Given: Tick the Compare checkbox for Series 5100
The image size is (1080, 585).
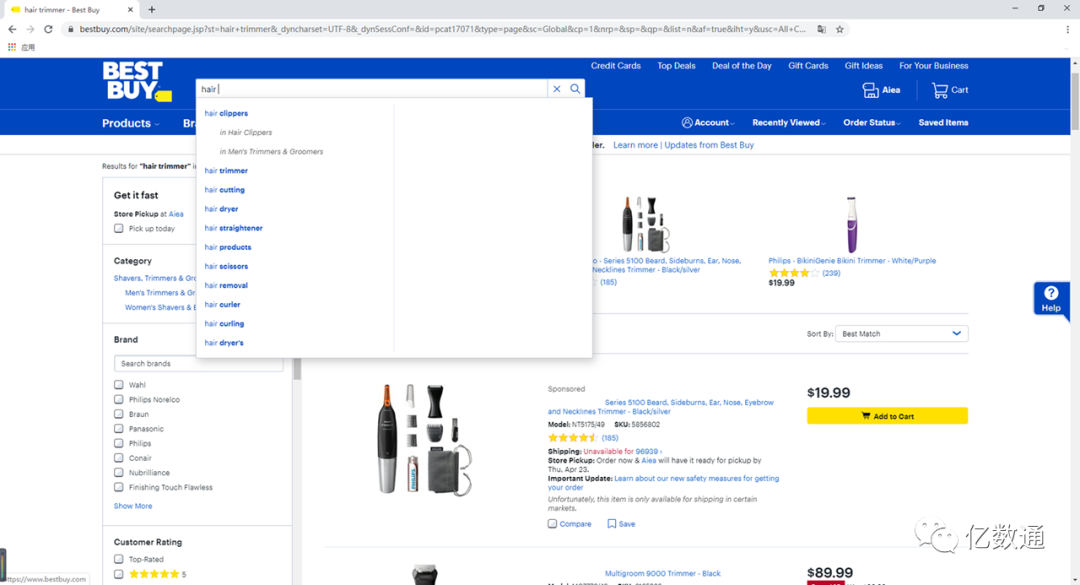Looking at the screenshot, I should (552, 524).
